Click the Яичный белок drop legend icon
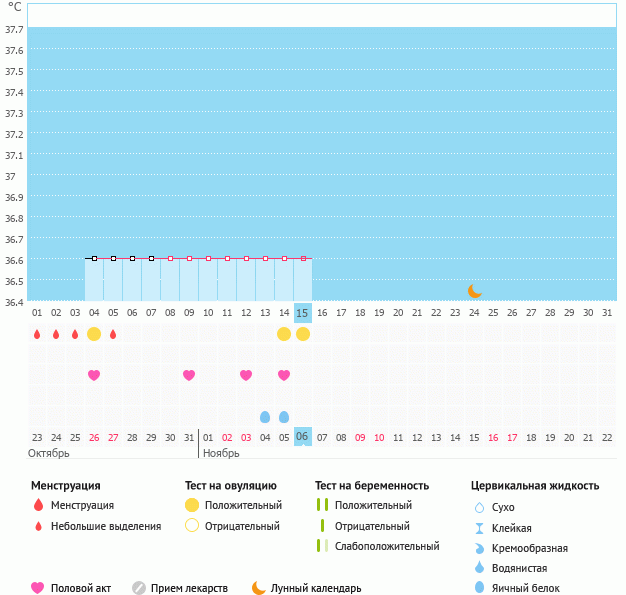The height and width of the screenshot is (595, 626). pos(479,588)
